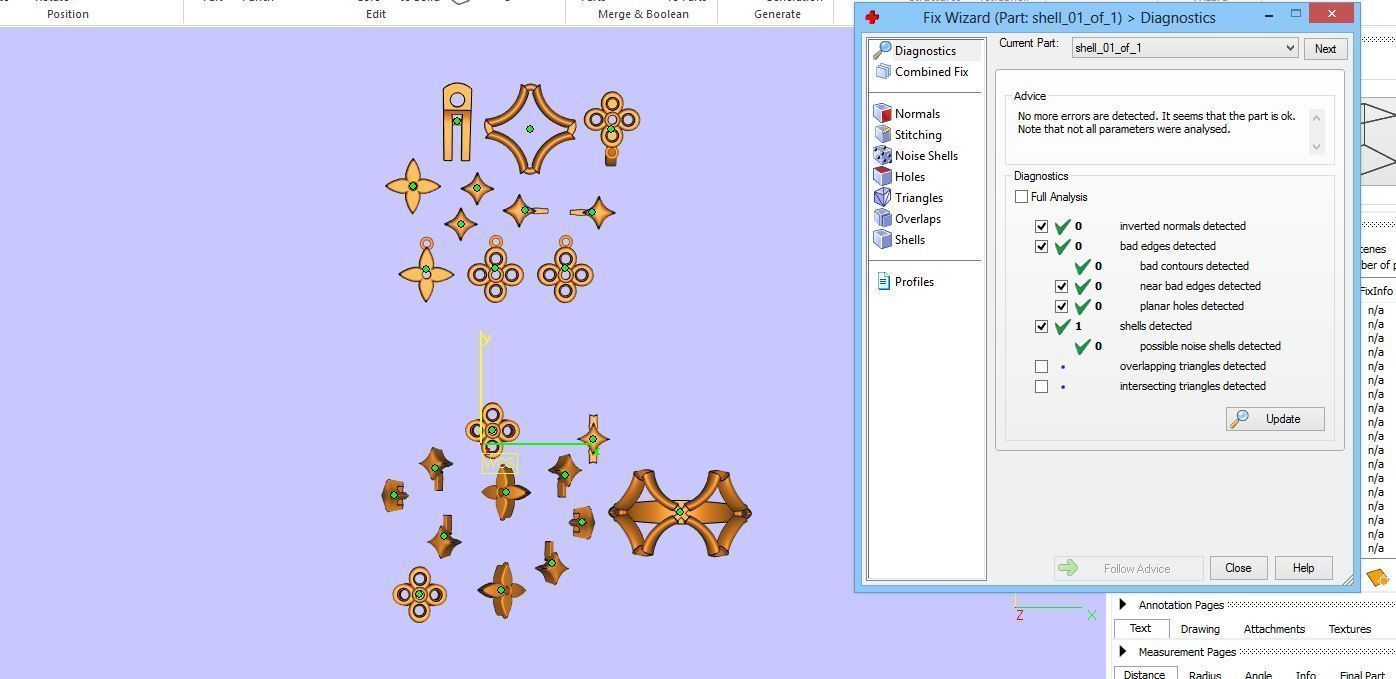The image size is (1396, 679).
Task: Select the large diamond-frame part in top view
Action: pyautogui.click(x=530, y=128)
